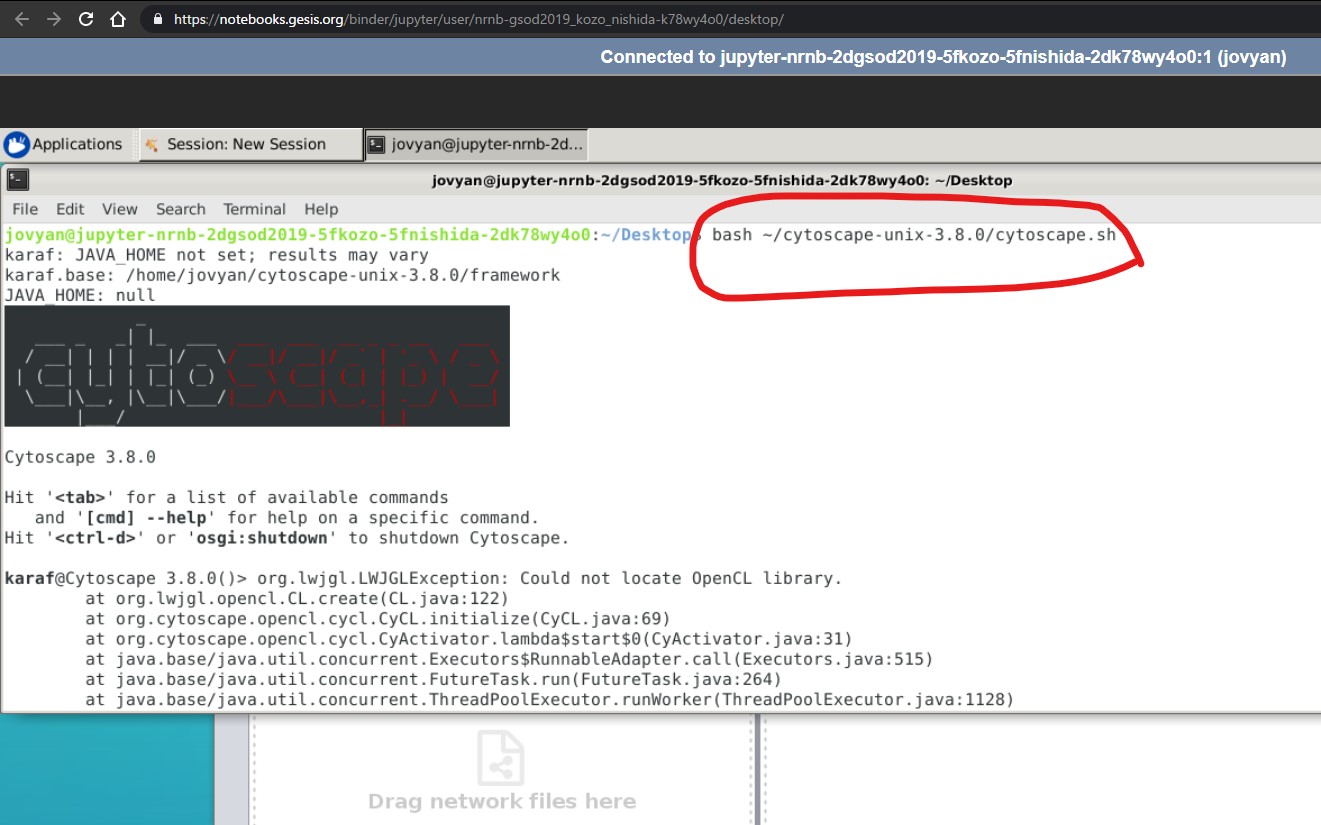Screen dimensions: 1321x825
Task: Click the 'JAVA_HOME: null' line
Action: point(80,295)
